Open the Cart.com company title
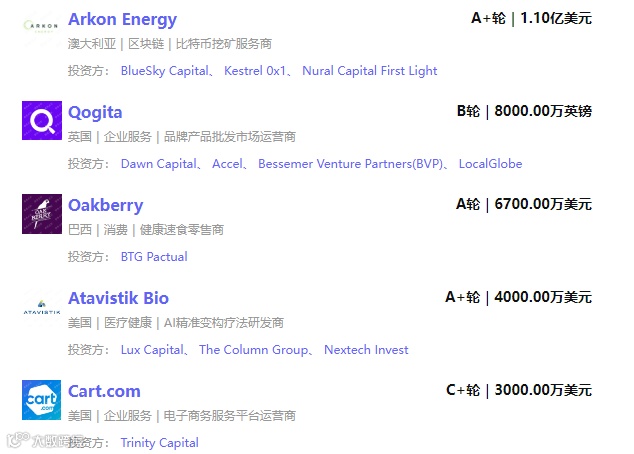The width and height of the screenshot is (634, 454). 104,391
